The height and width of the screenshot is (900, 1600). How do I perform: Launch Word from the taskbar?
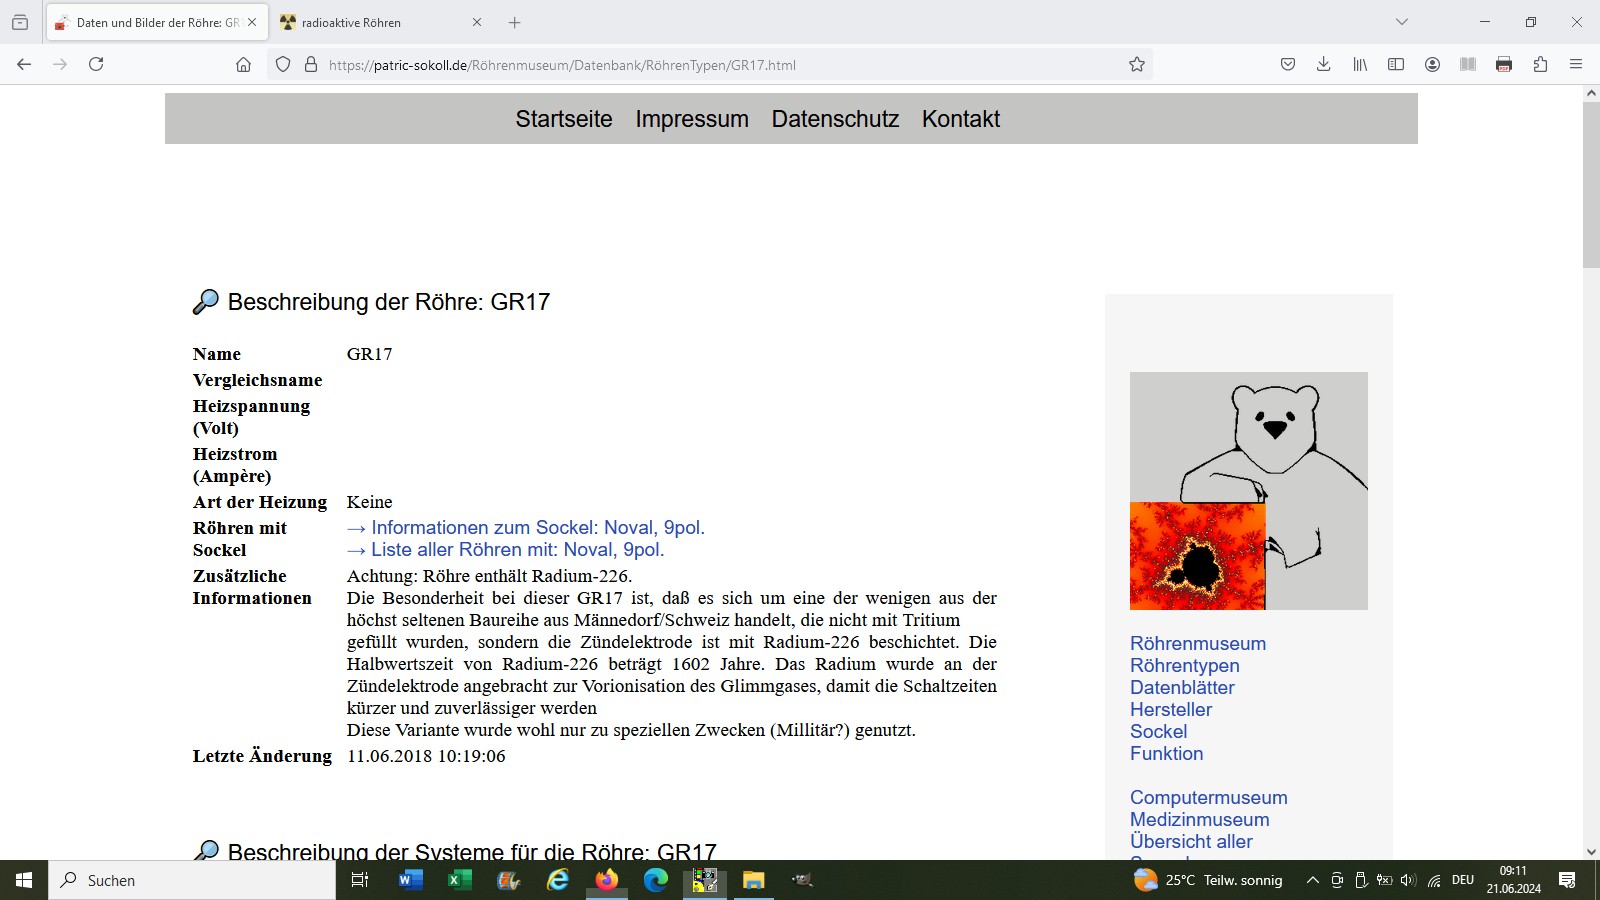tap(410, 880)
